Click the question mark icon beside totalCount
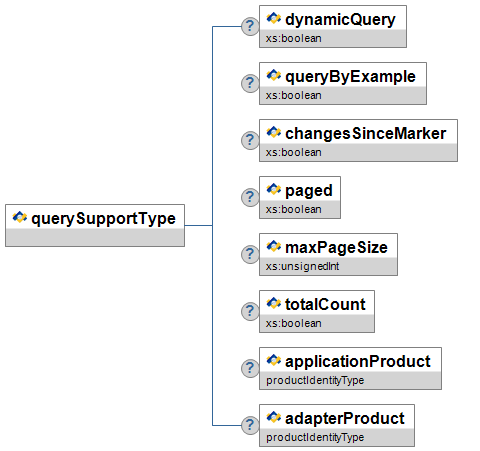This screenshot has height=451, width=480. (x=250, y=311)
